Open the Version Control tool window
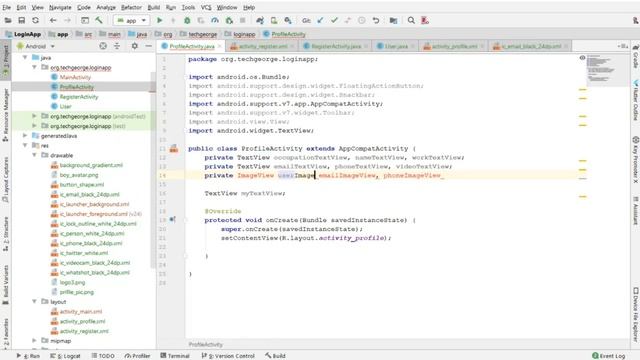640x360 pixels. click(x=228, y=356)
